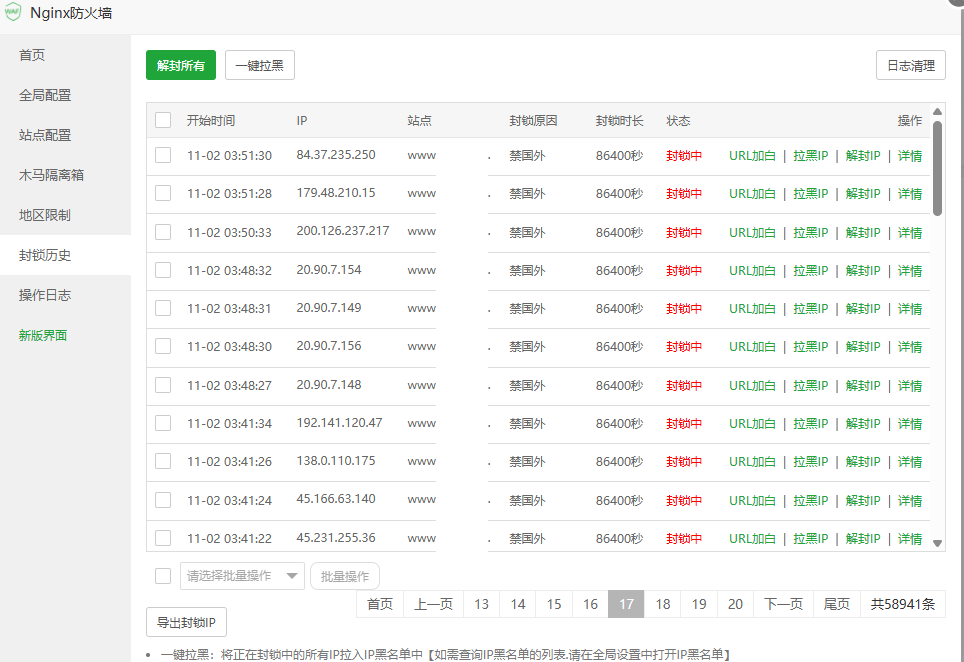The width and height of the screenshot is (964, 662).
Task: Tick the select-all checkbox in table header
Action: (x=163, y=121)
